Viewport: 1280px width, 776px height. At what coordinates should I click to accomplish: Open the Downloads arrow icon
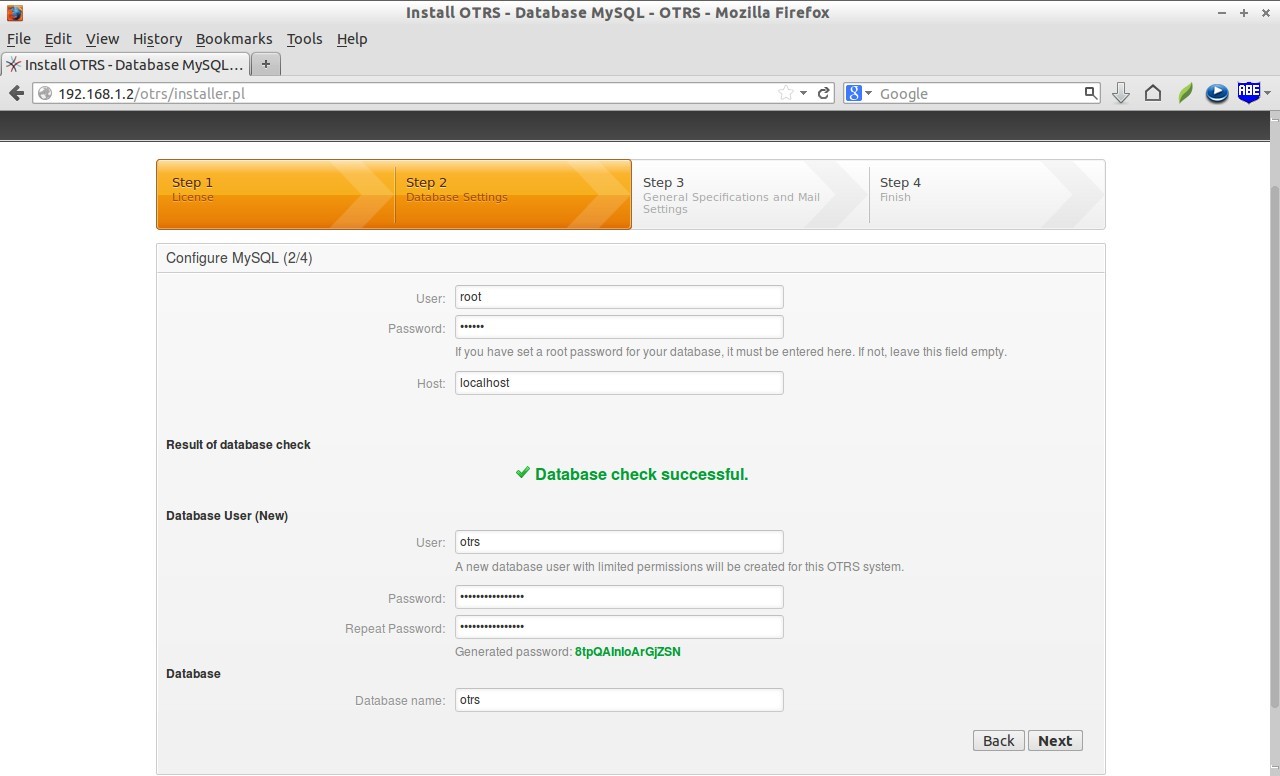[x=1121, y=93]
